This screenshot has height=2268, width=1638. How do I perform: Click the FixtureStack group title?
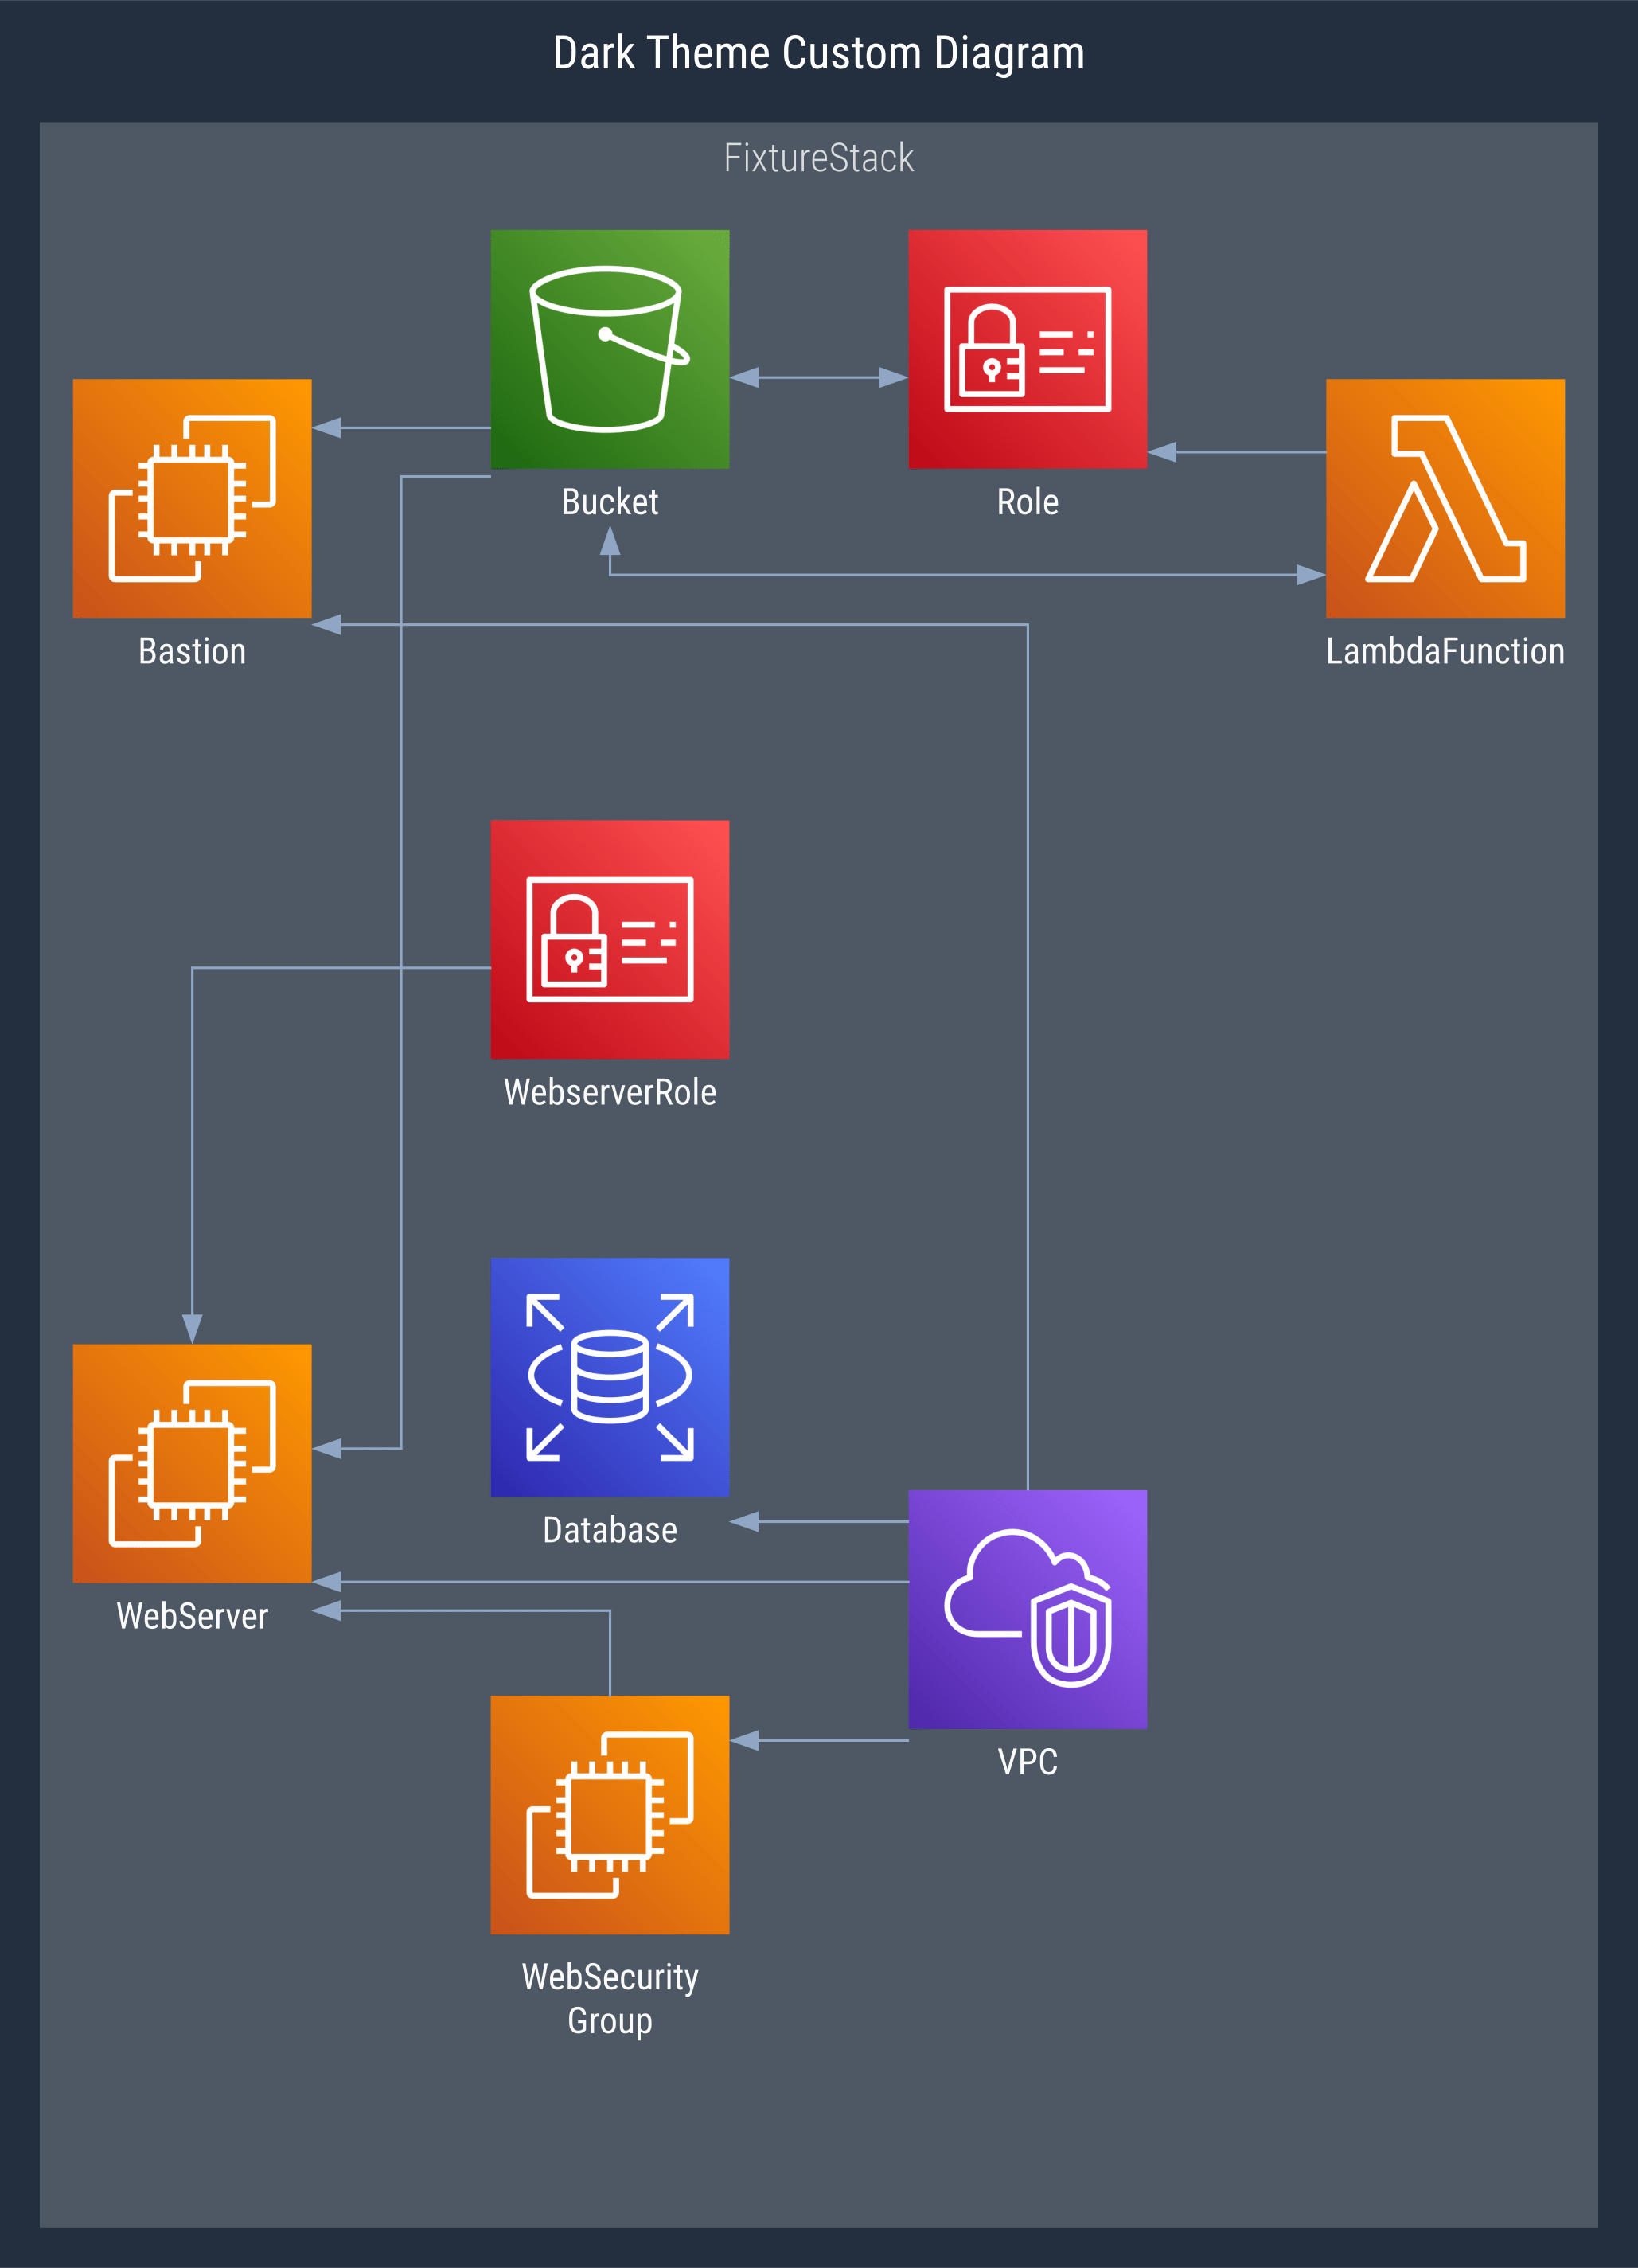[818, 158]
